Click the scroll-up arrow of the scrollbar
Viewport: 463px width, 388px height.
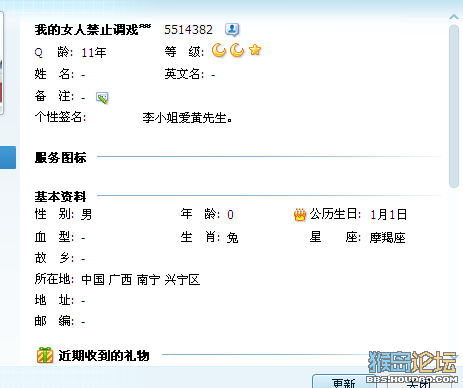click(454, 16)
